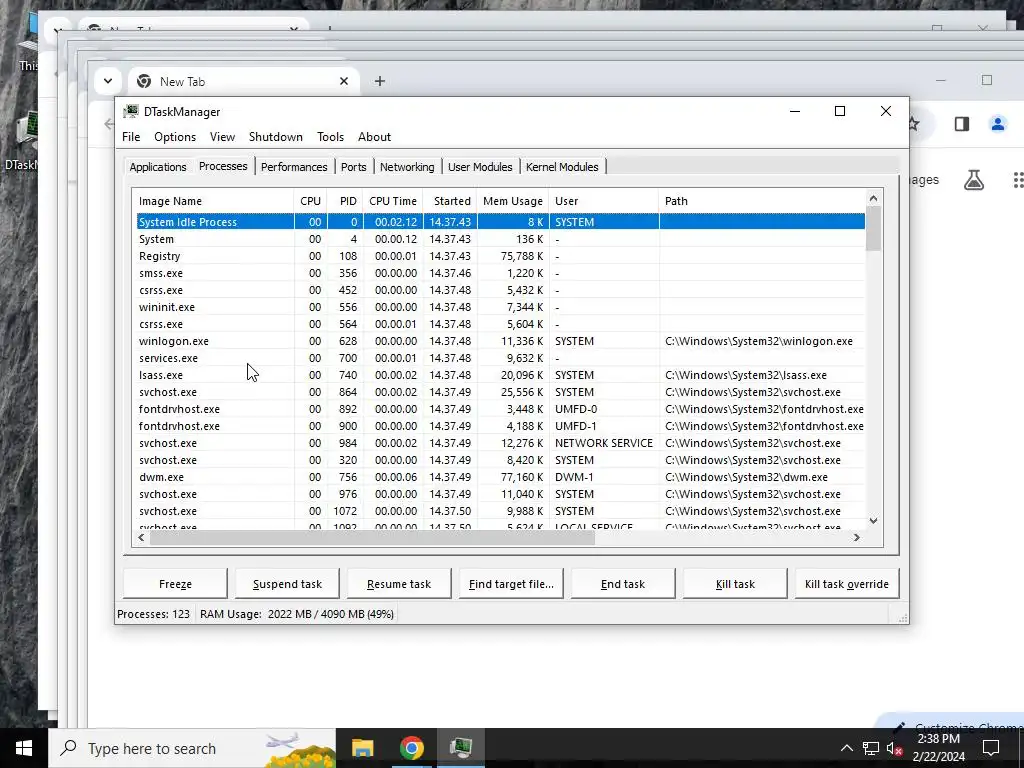Click Find target file button

pos(511,584)
